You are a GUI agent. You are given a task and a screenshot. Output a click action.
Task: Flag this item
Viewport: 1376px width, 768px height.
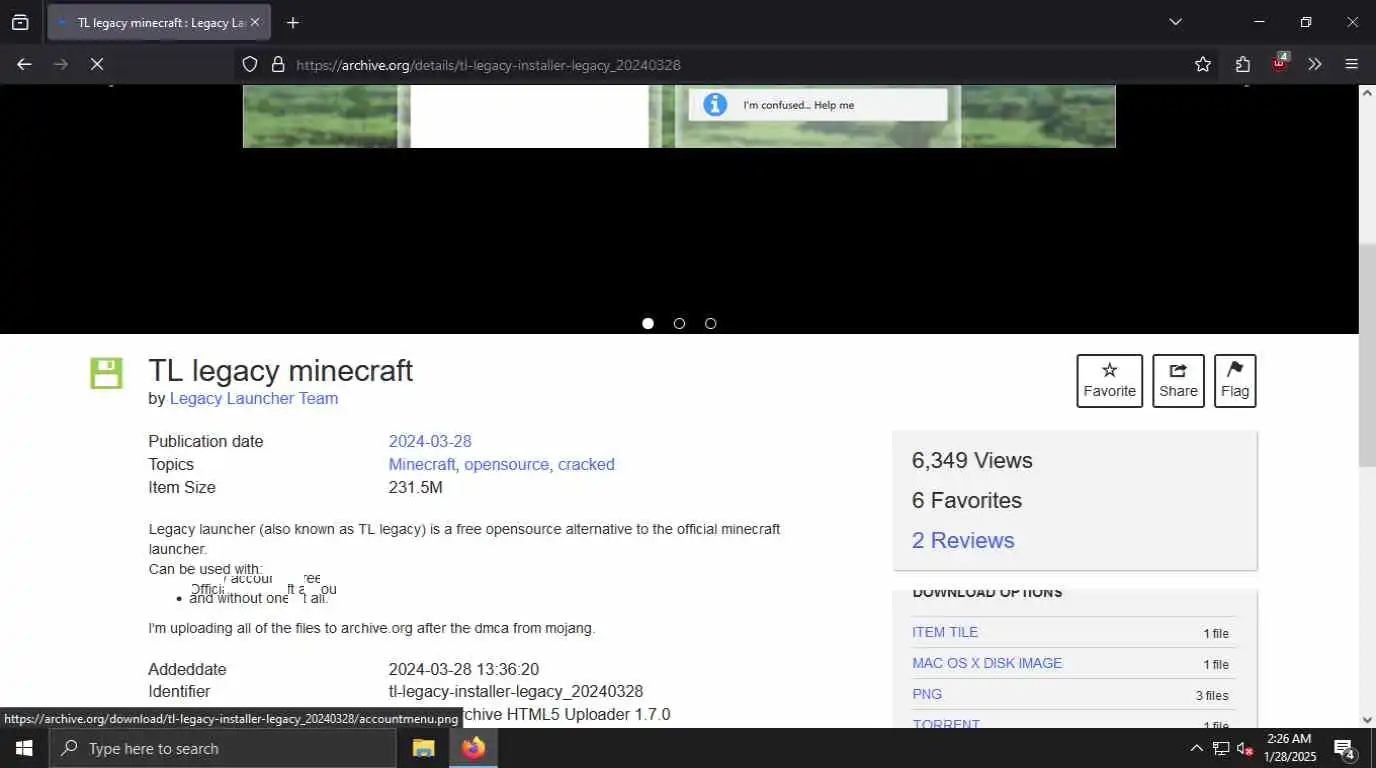[x=1235, y=380]
